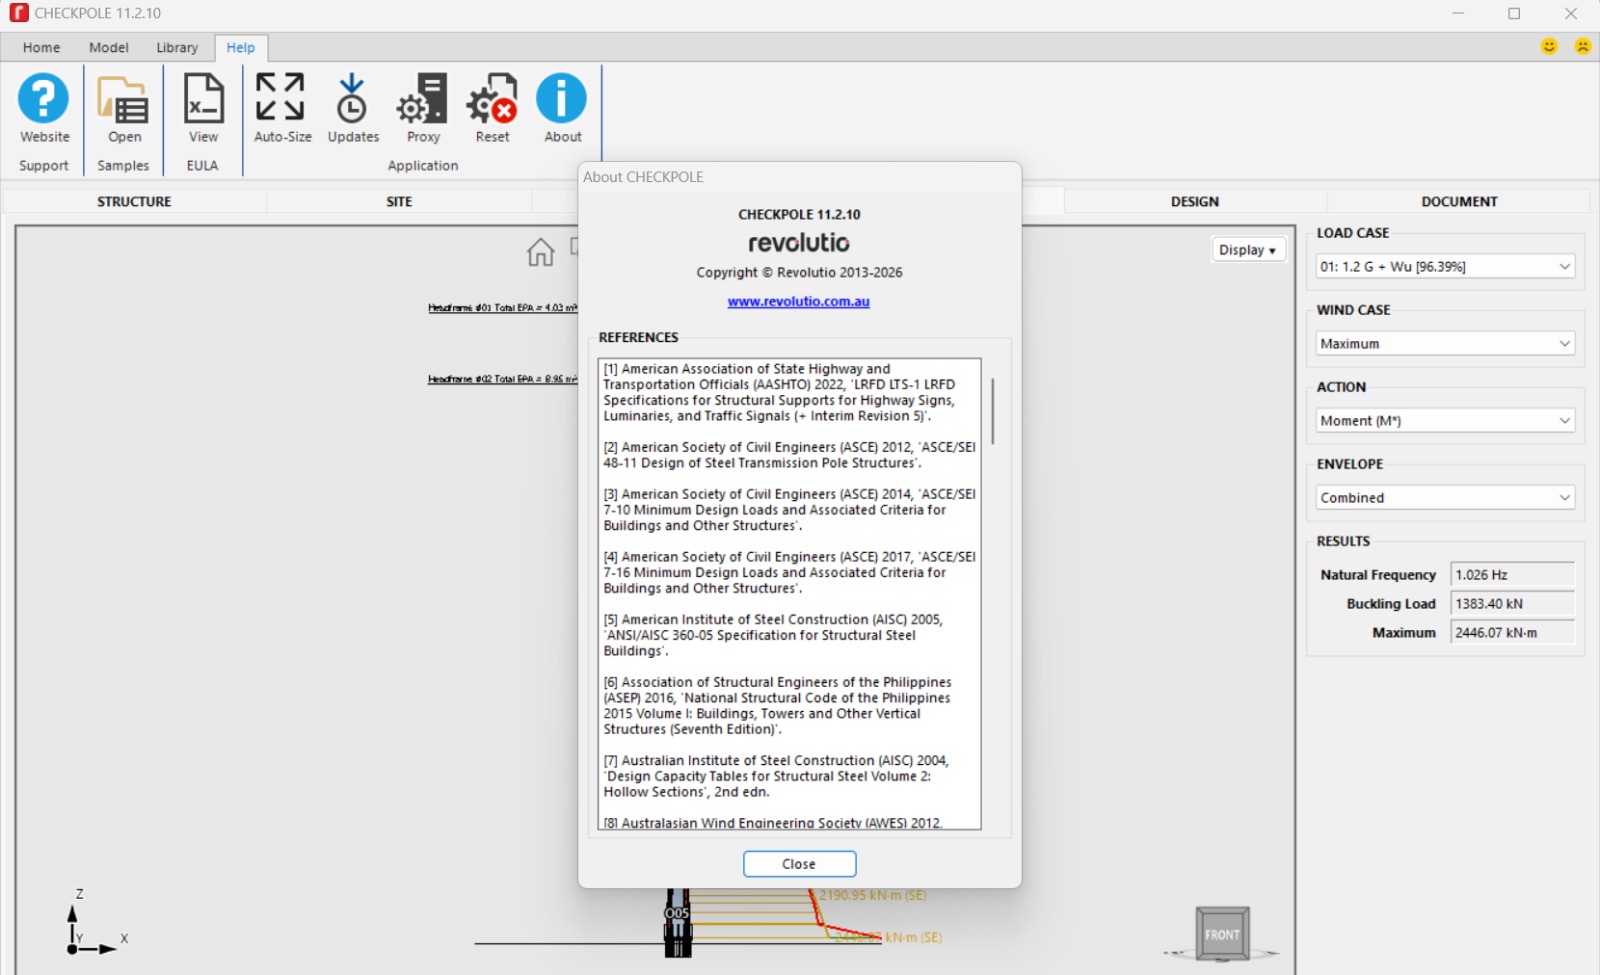1600x975 pixels.
Task: Switch to the Home ribbon tab
Action: (41, 47)
